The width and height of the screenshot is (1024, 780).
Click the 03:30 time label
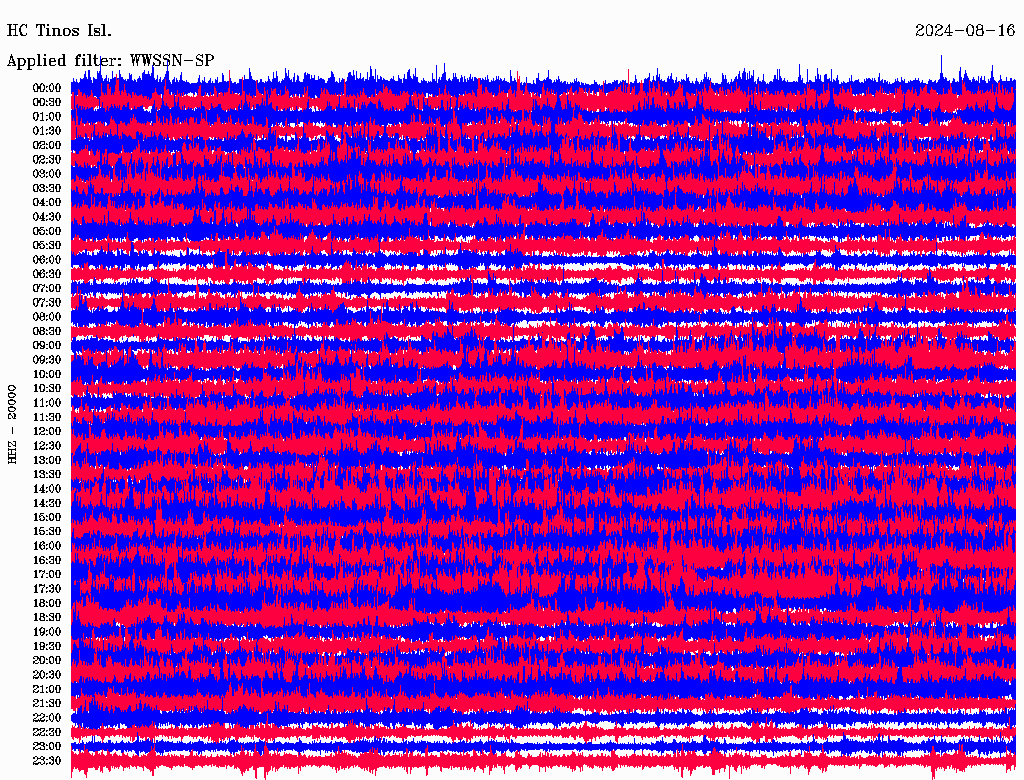pos(47,188)
